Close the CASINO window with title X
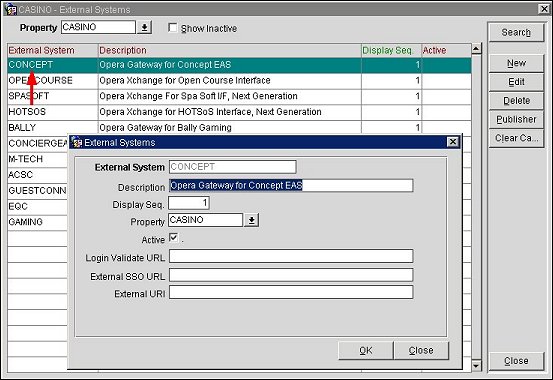 [x=545, y=9]
